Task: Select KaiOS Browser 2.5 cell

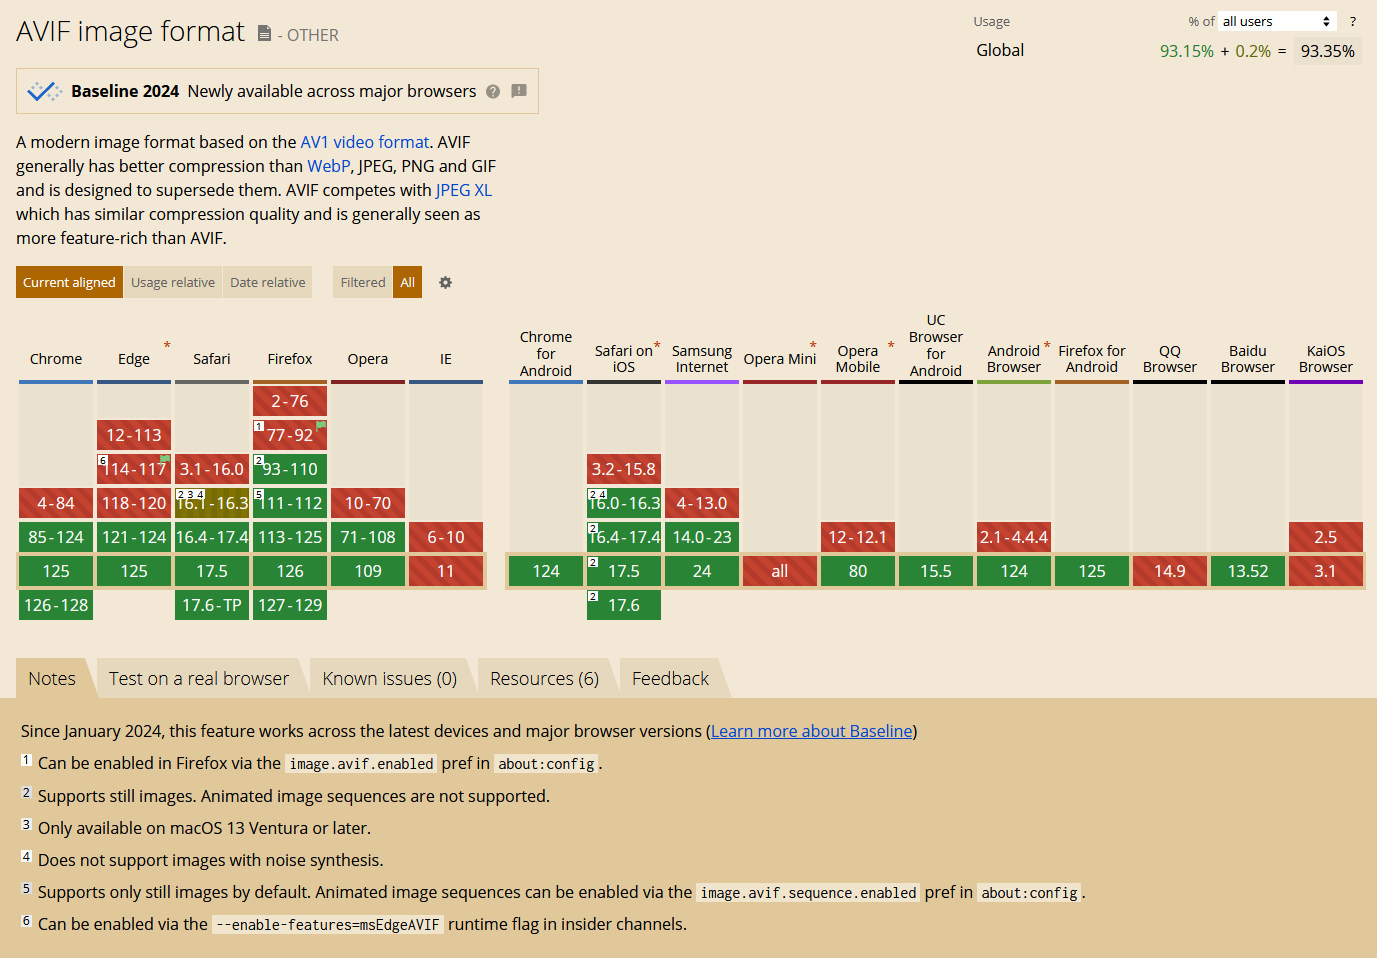Action: click(1326, 537)
